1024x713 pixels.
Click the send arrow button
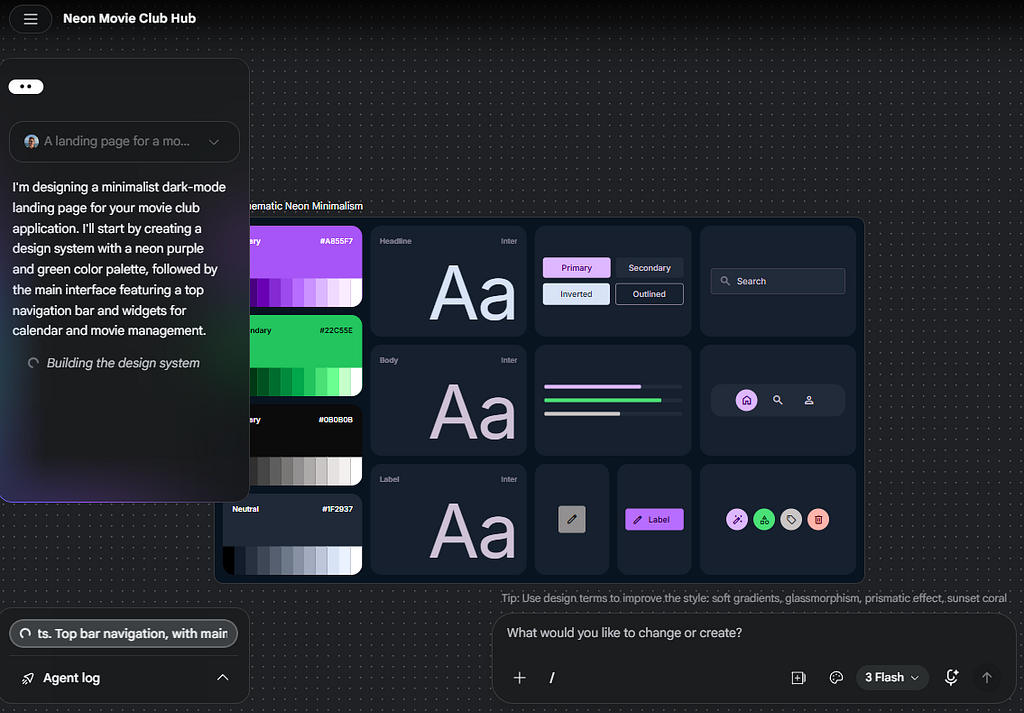click(x=987, y=678)
